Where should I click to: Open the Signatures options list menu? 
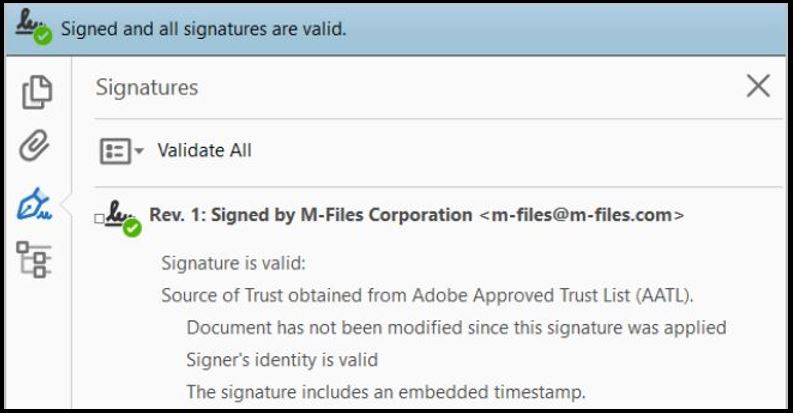coord(115,151)
